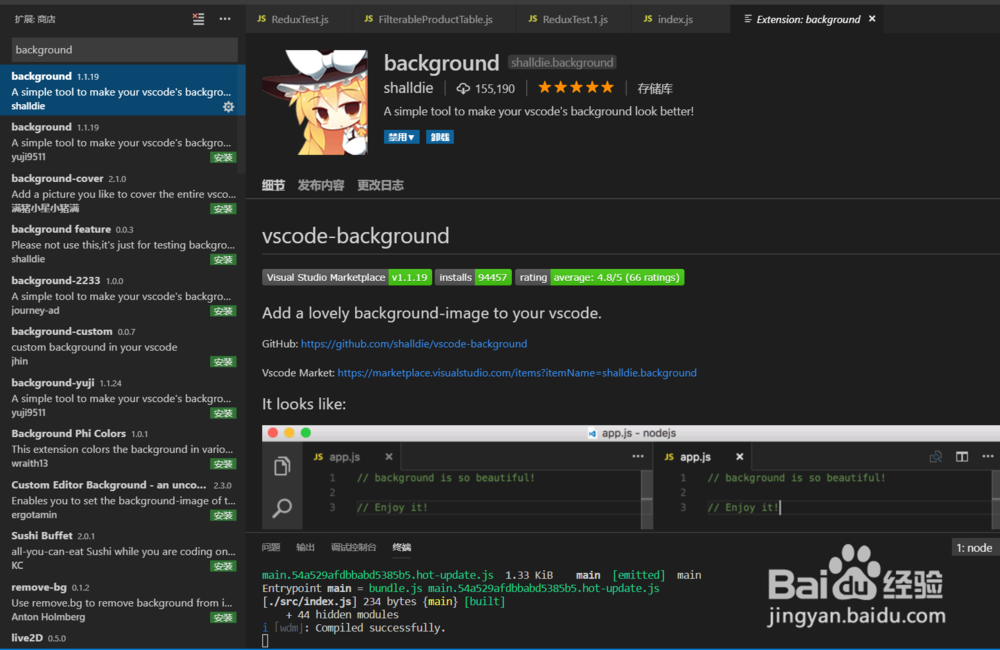Image resolution: width=1000 pixels, height=650 pixels.
Task: Install Custom Editor Background extension
Action: [x=223, y=515]
